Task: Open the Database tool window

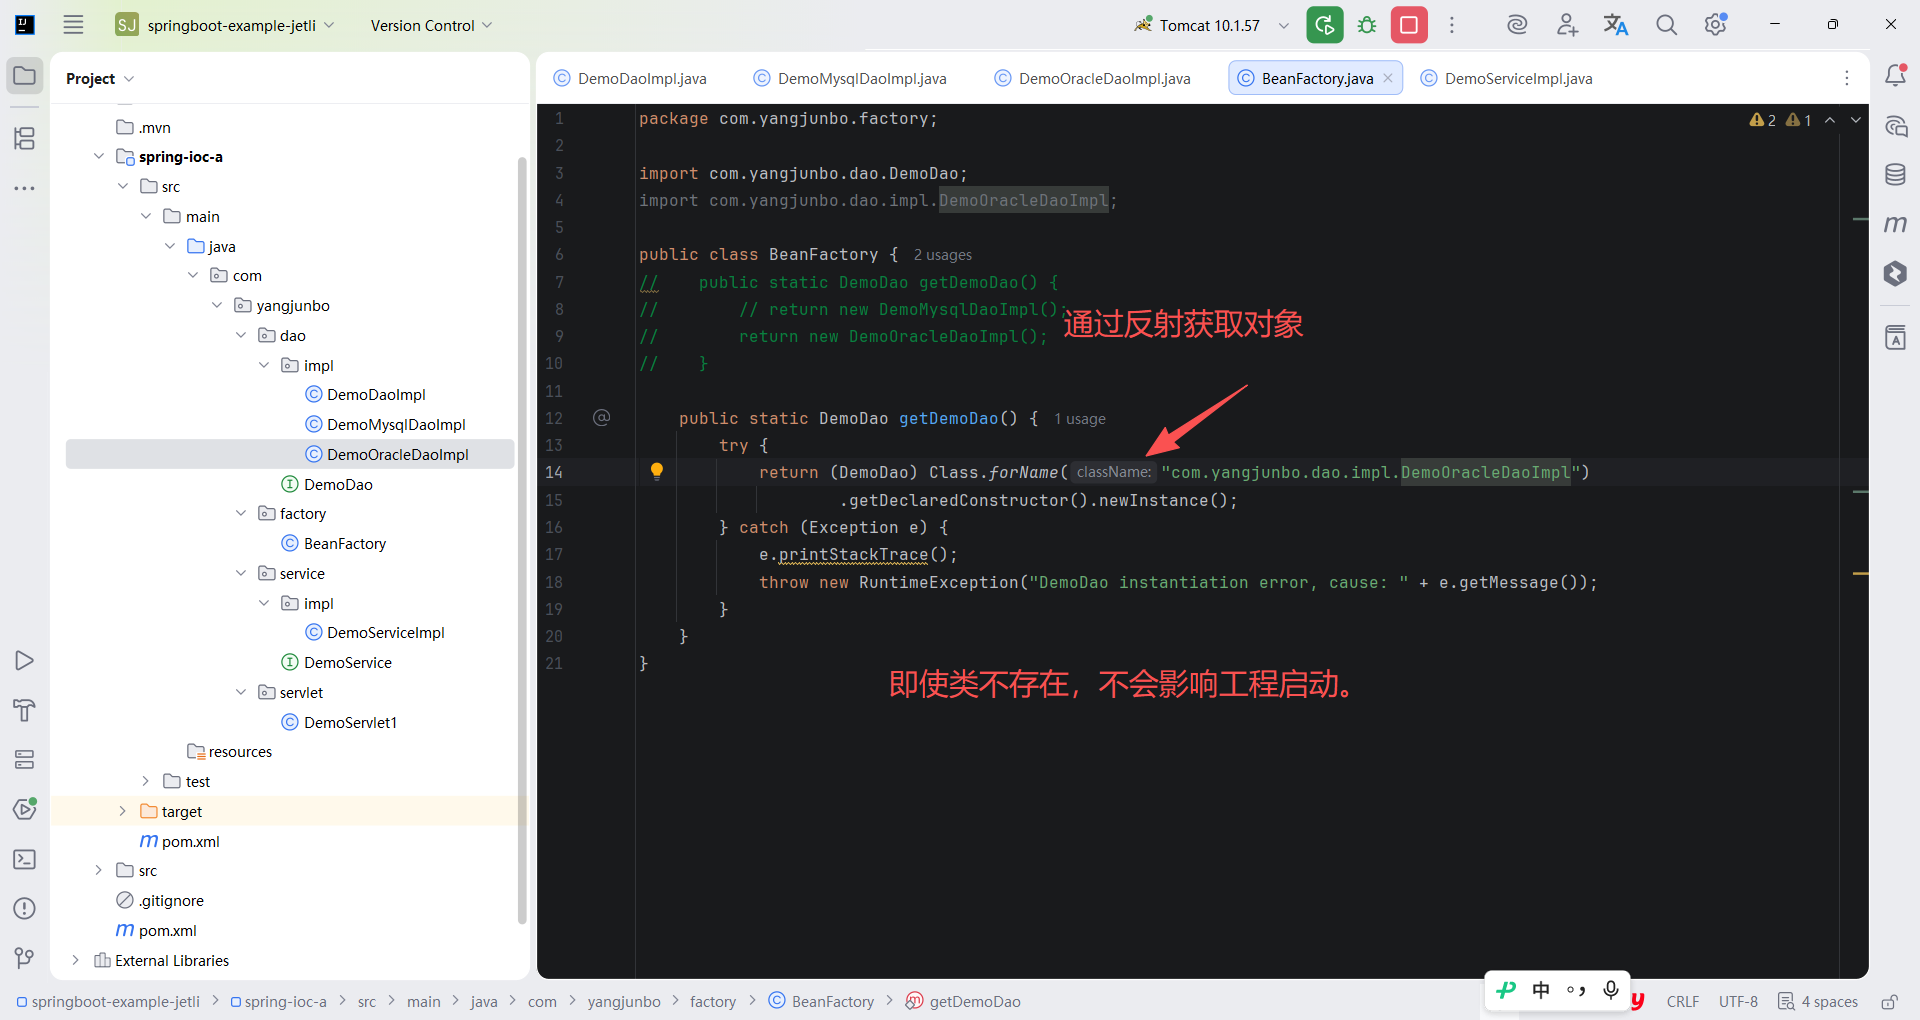Action: click(x=1895, y=175)
